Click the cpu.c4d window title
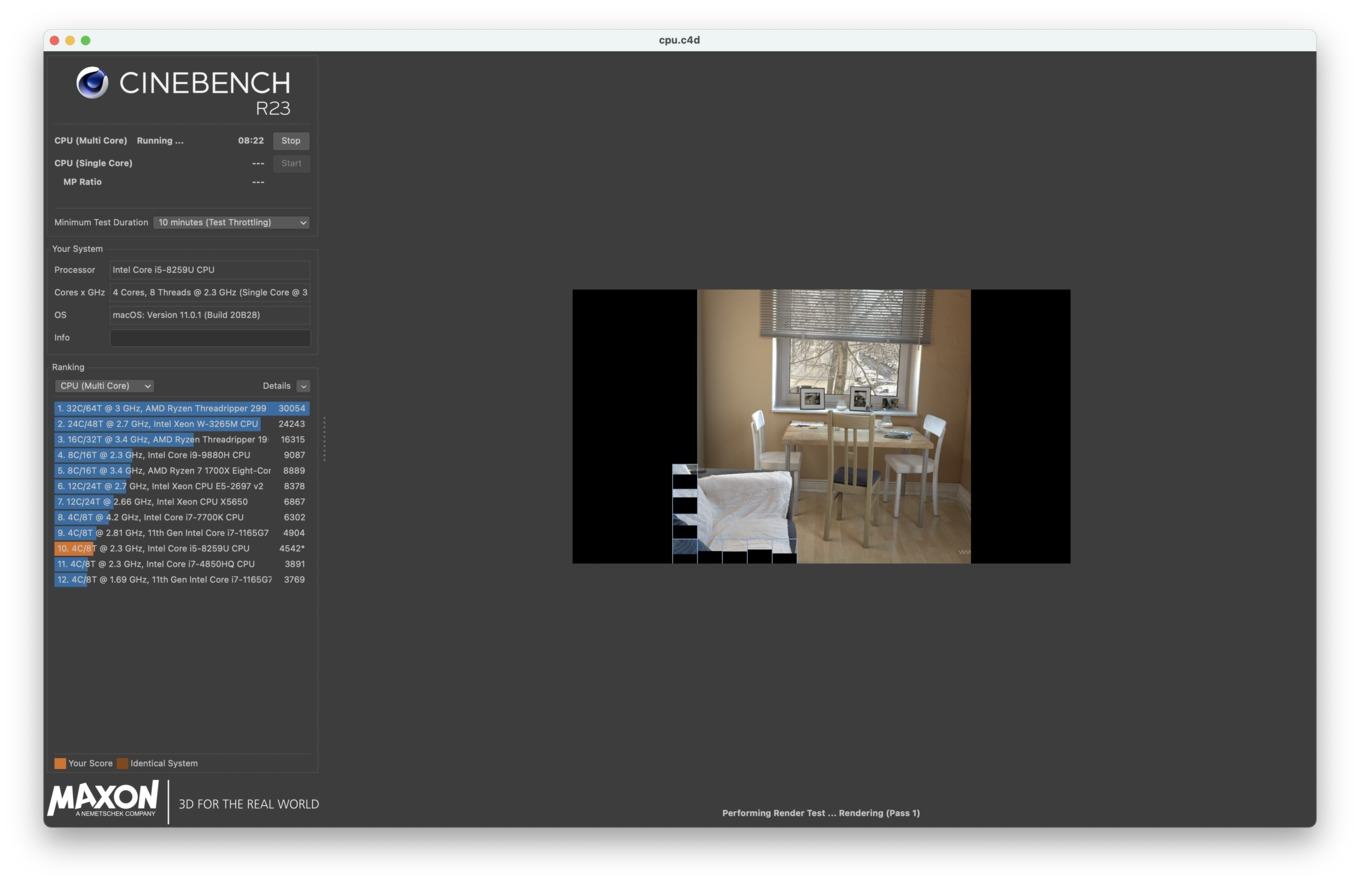Screen dimensions: 1360x885 (679, 40)
